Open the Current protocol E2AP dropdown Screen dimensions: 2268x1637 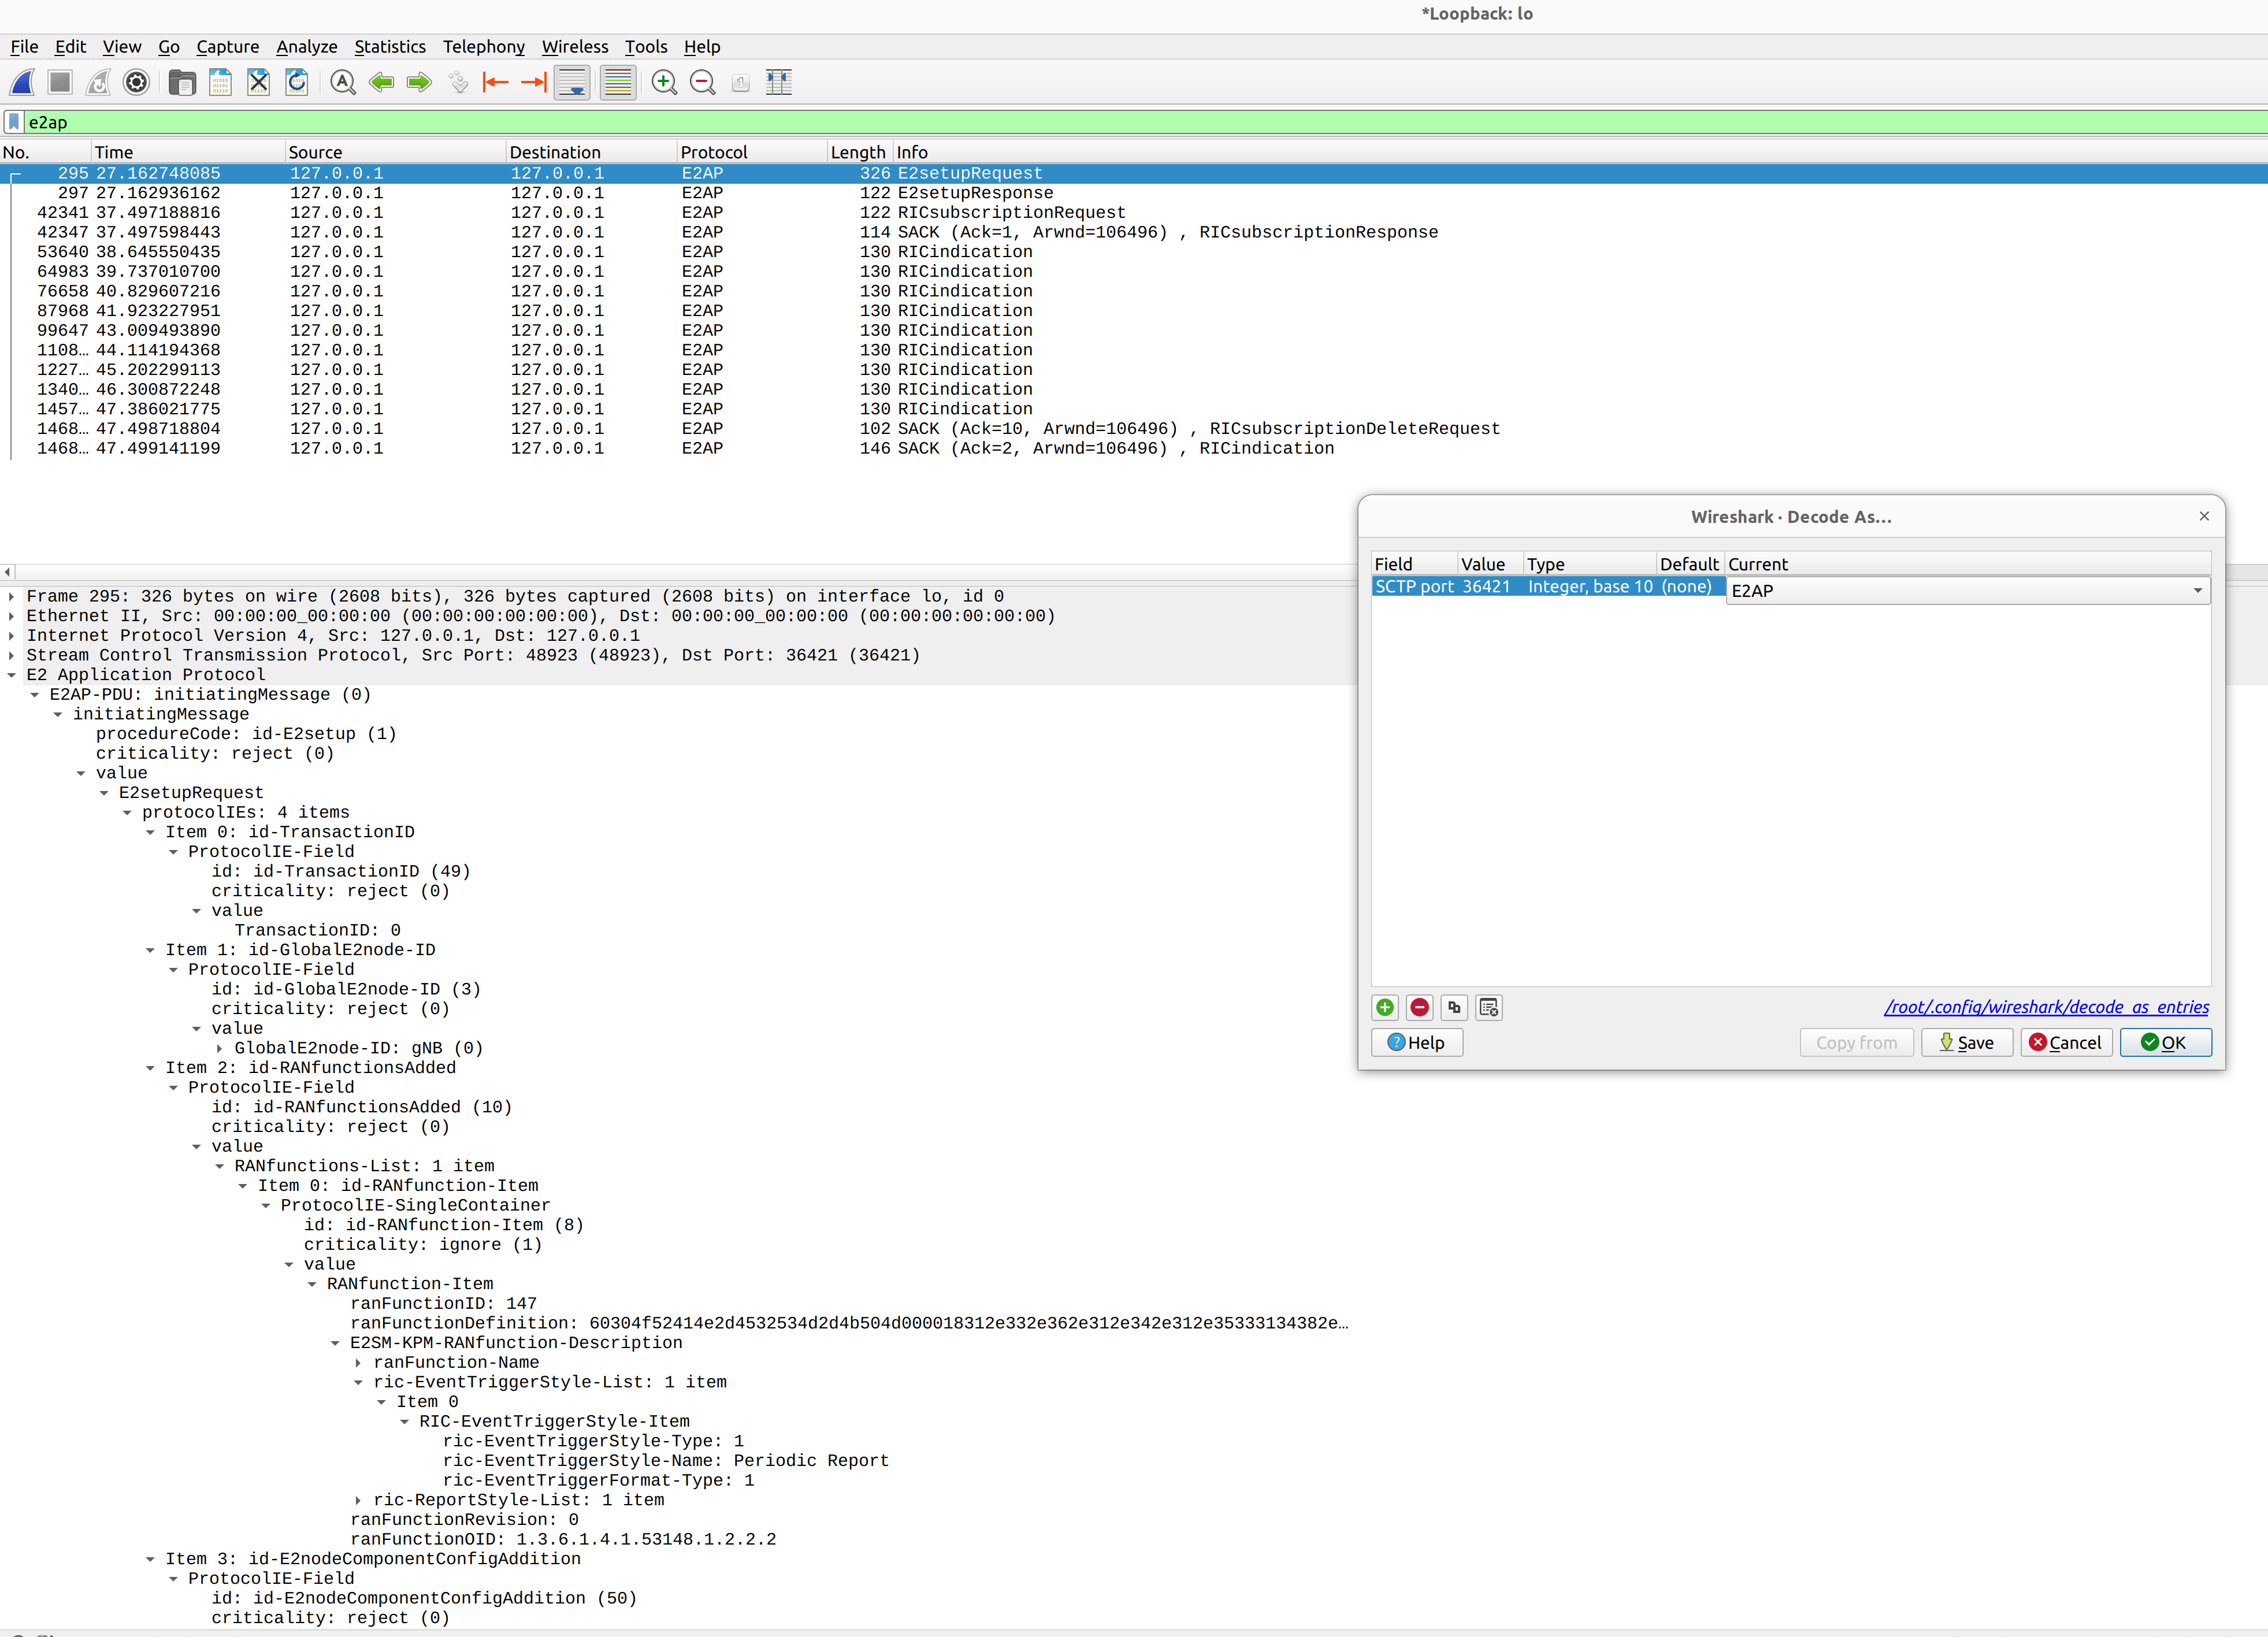1968,590
